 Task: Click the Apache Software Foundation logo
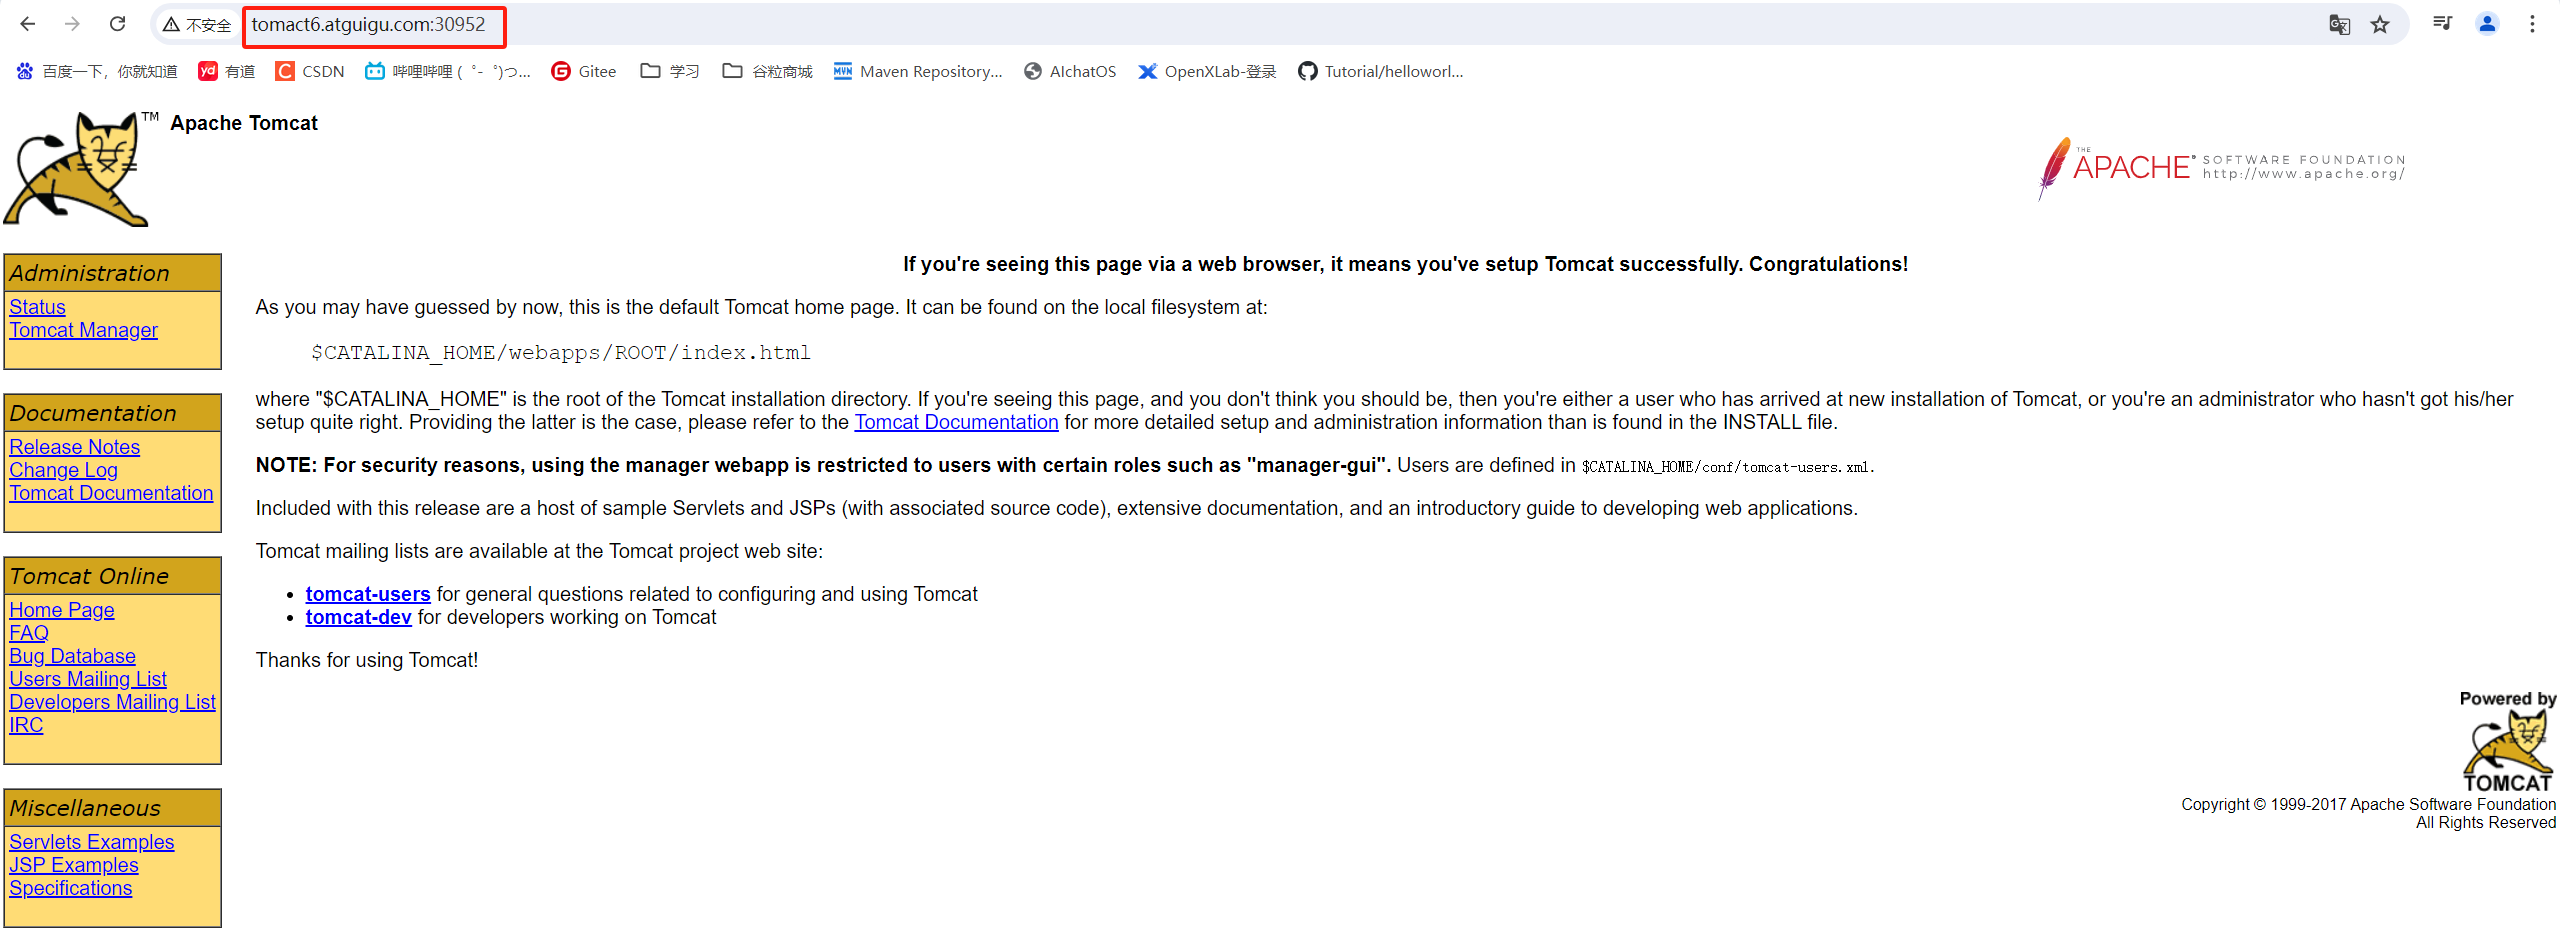[2221, 167]
